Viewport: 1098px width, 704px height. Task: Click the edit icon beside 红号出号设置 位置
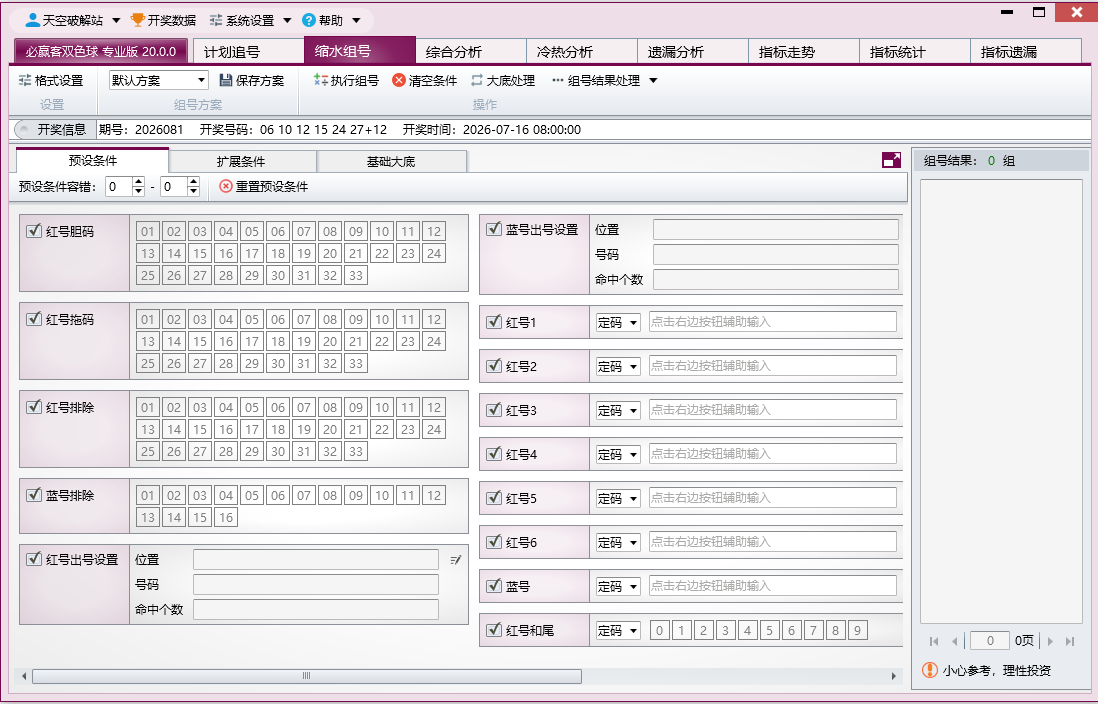click(456, 560)
